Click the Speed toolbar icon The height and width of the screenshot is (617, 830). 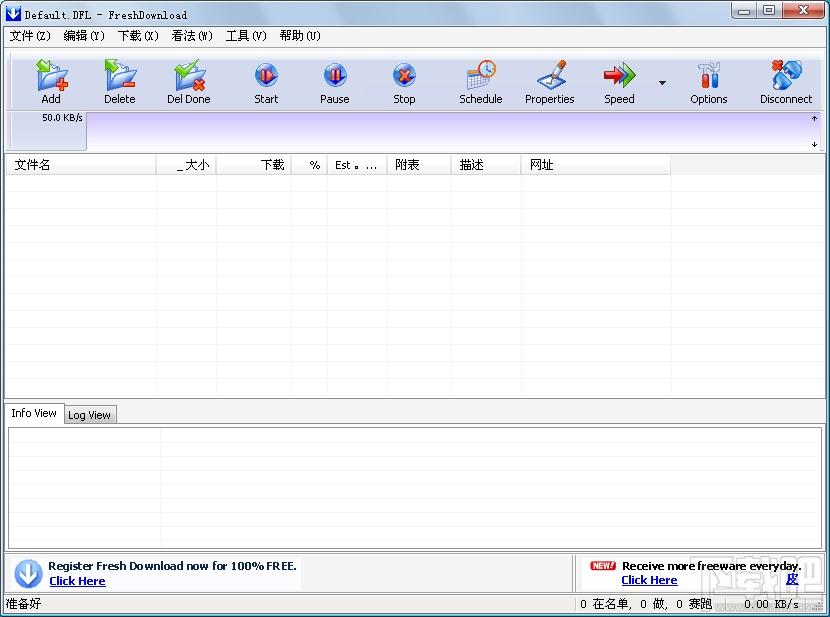tap(619, 82)
